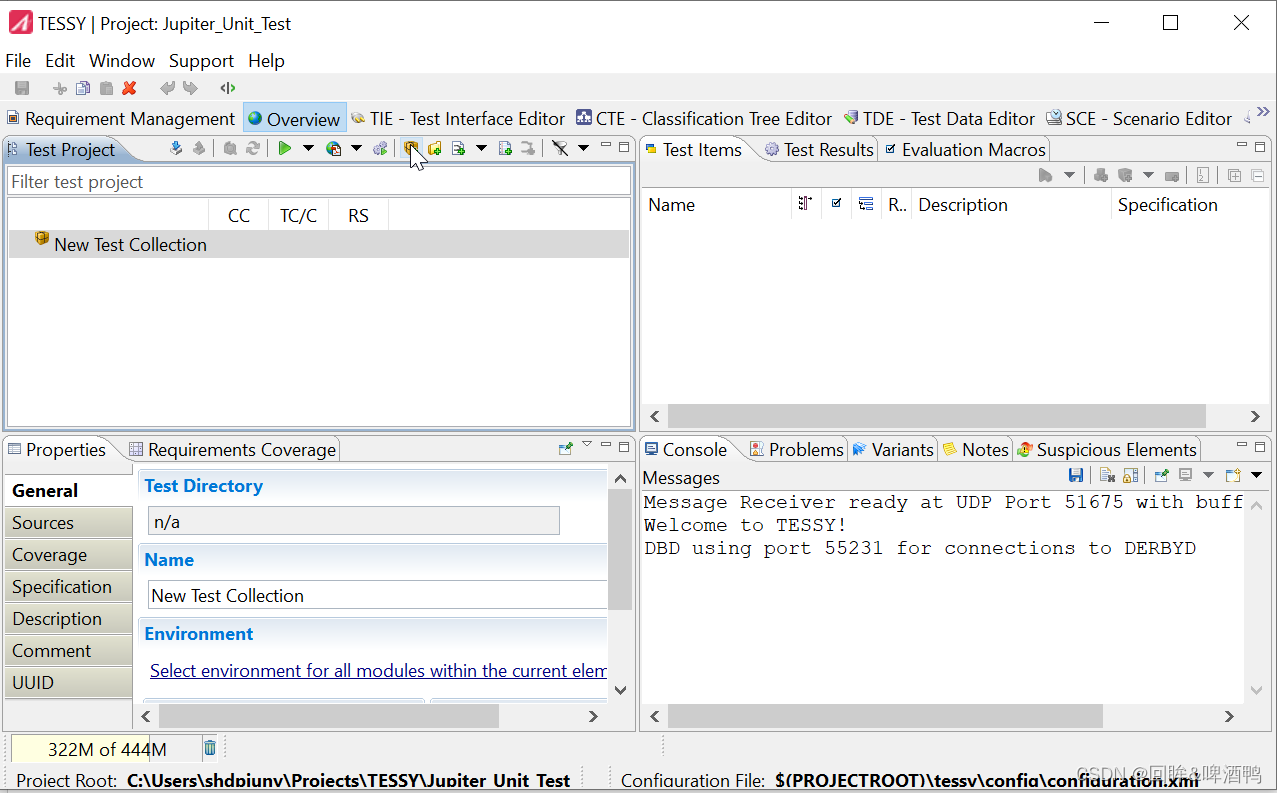Open the Window menu

(x=122, y=61)
